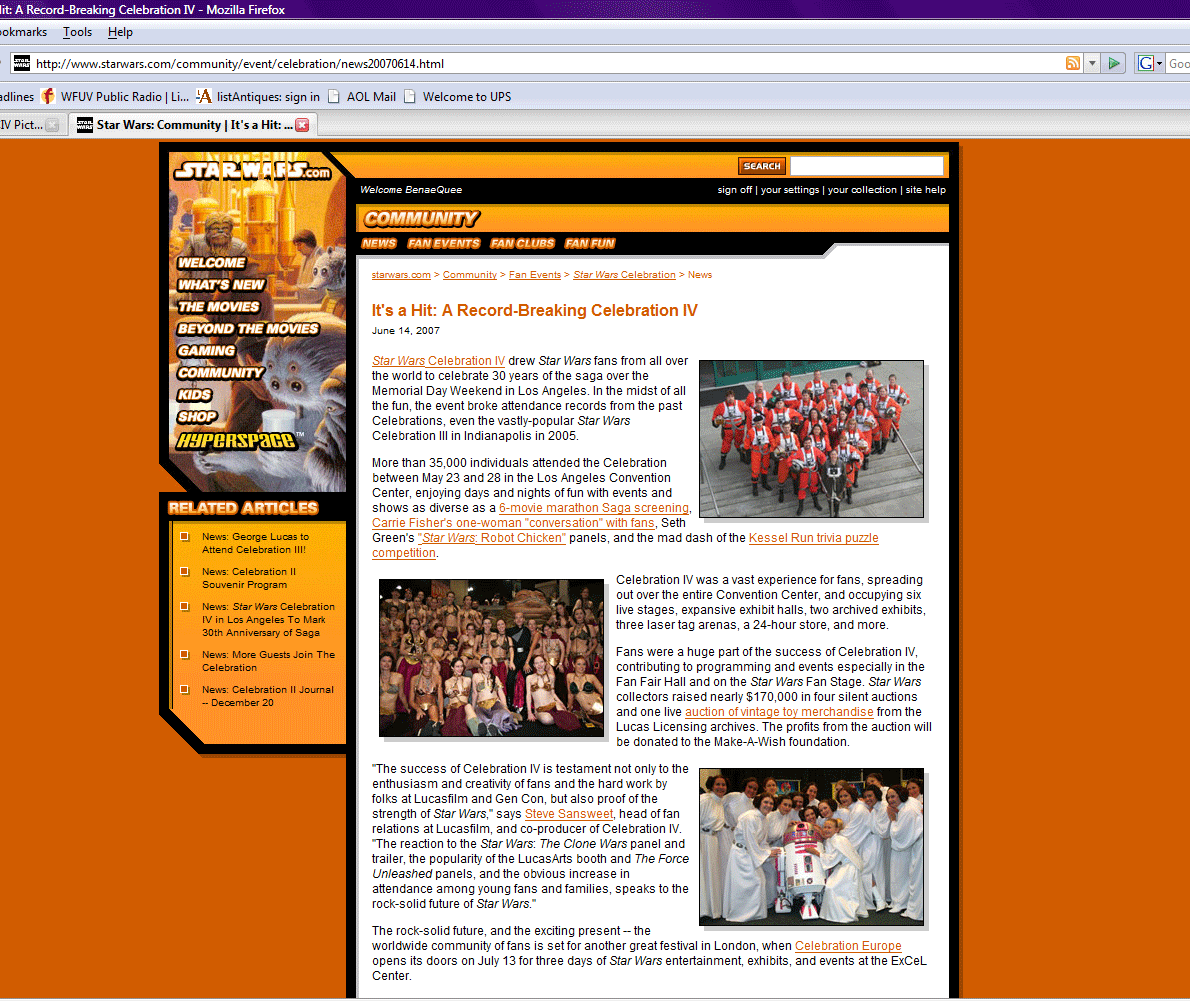
Task: Open the AOL Mail bookmark
Action: 363,96
